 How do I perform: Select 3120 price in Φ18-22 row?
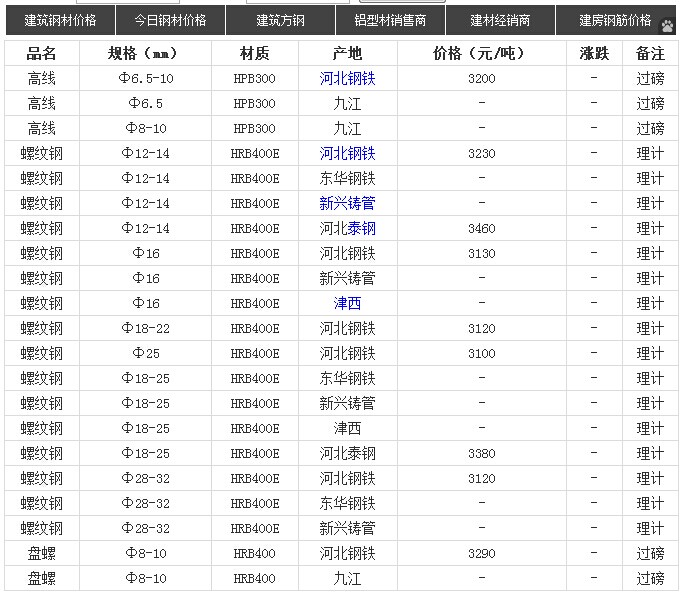482,329
